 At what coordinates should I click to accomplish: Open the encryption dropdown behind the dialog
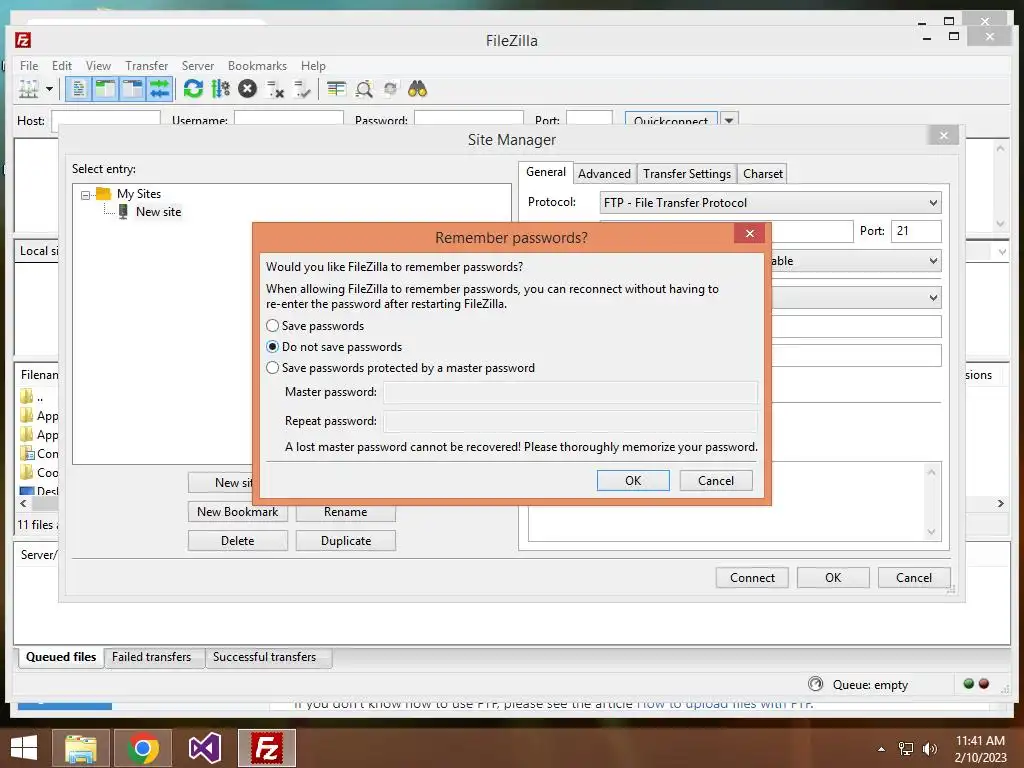tap(933, 261)
